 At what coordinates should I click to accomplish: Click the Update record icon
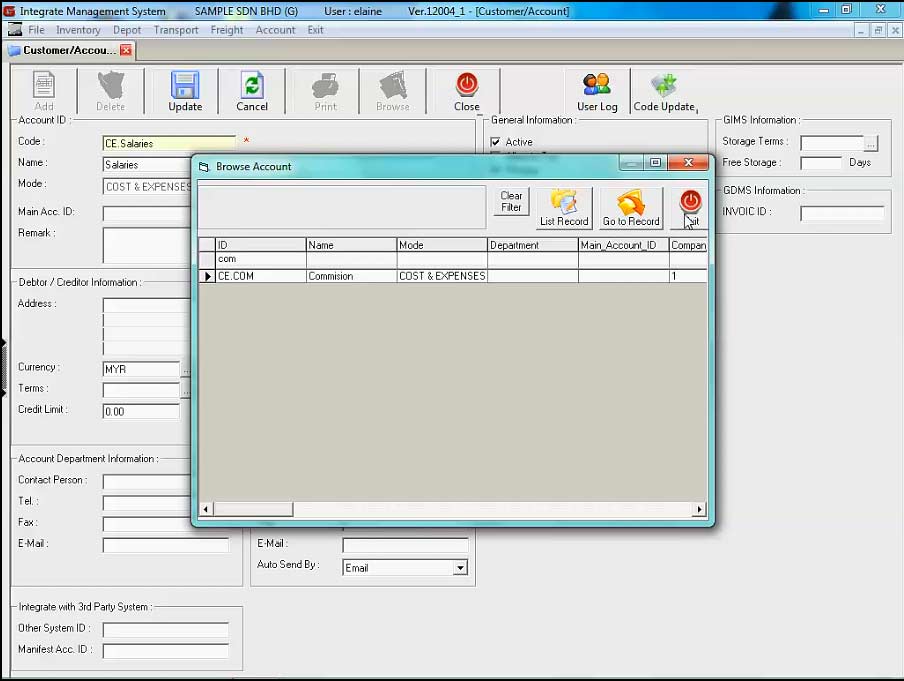tap(184, 91)
